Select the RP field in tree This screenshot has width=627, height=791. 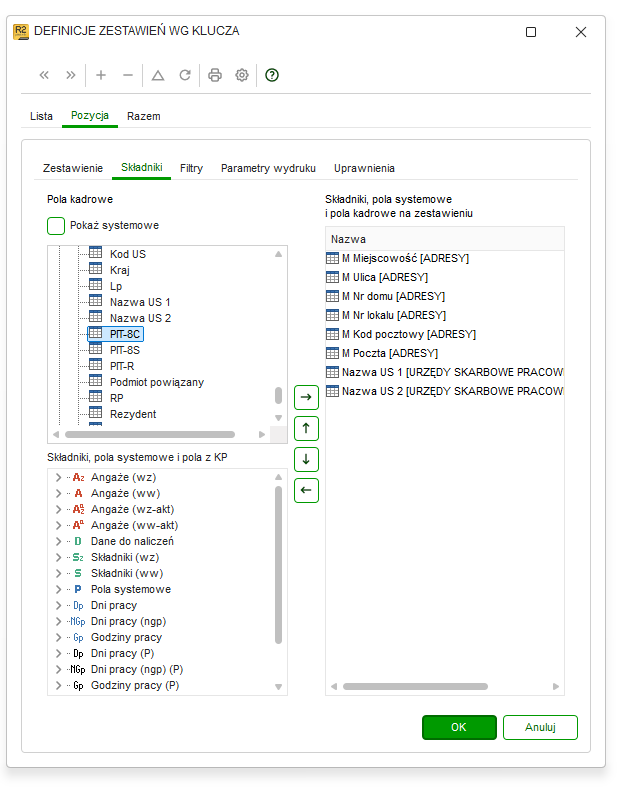click(117, 399)
